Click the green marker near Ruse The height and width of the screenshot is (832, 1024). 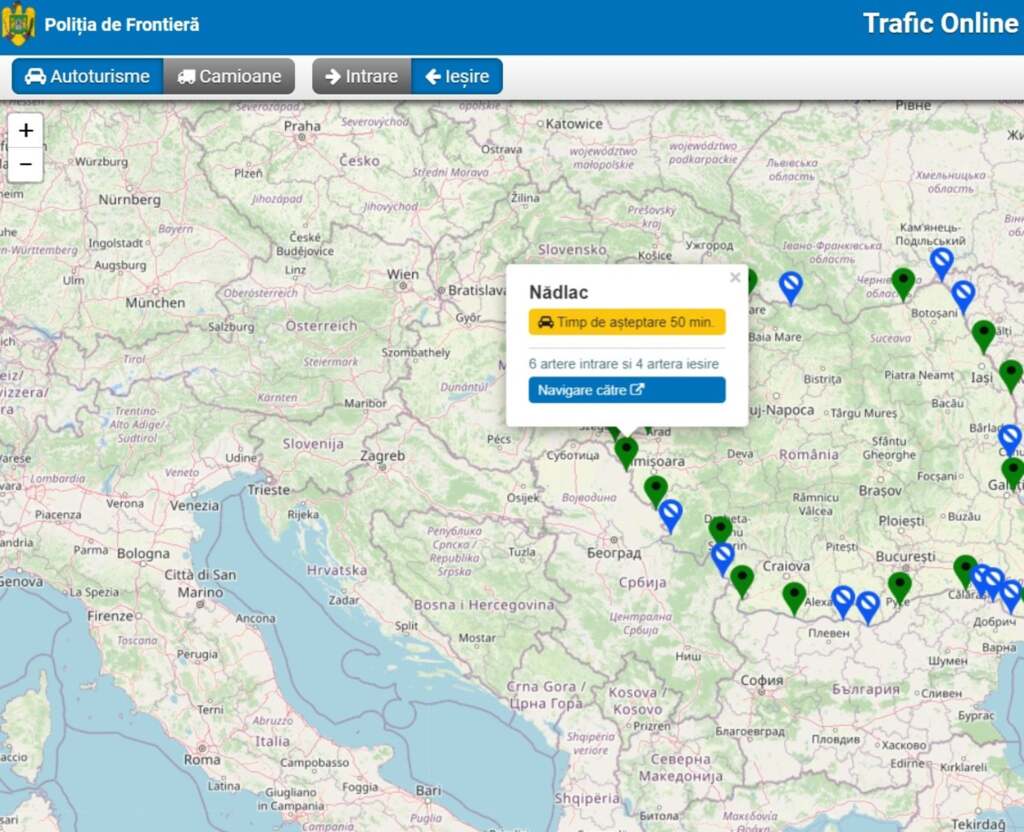(x=900, y=586)
